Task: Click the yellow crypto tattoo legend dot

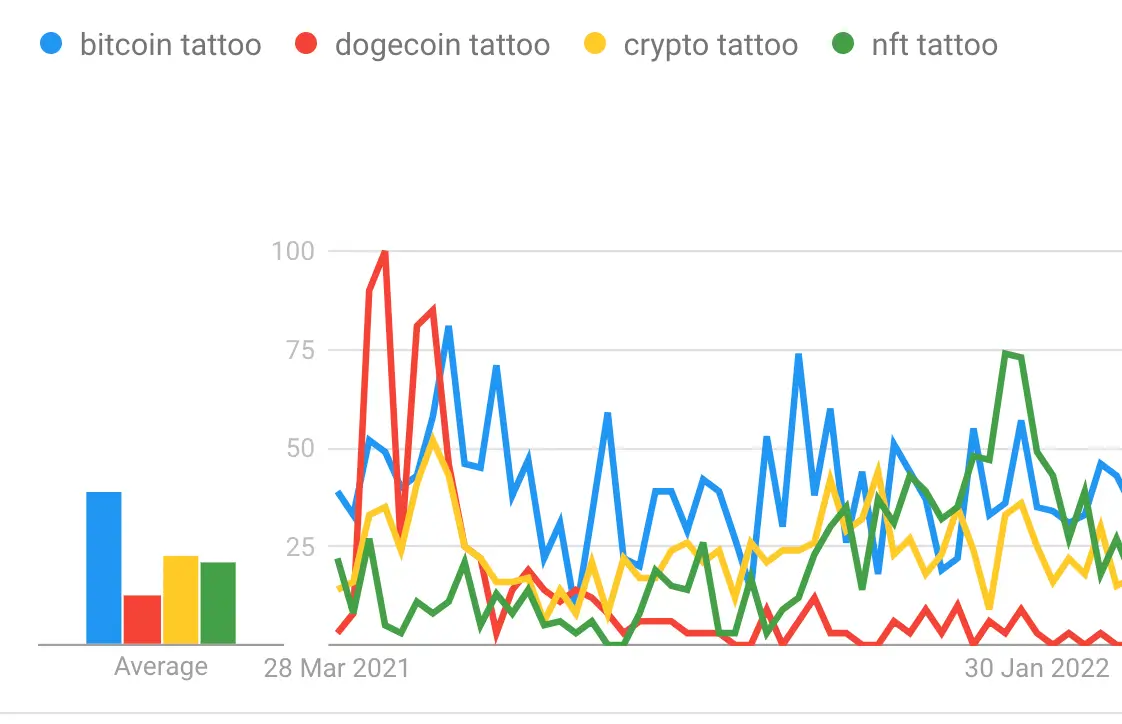Action: point(594,45)
